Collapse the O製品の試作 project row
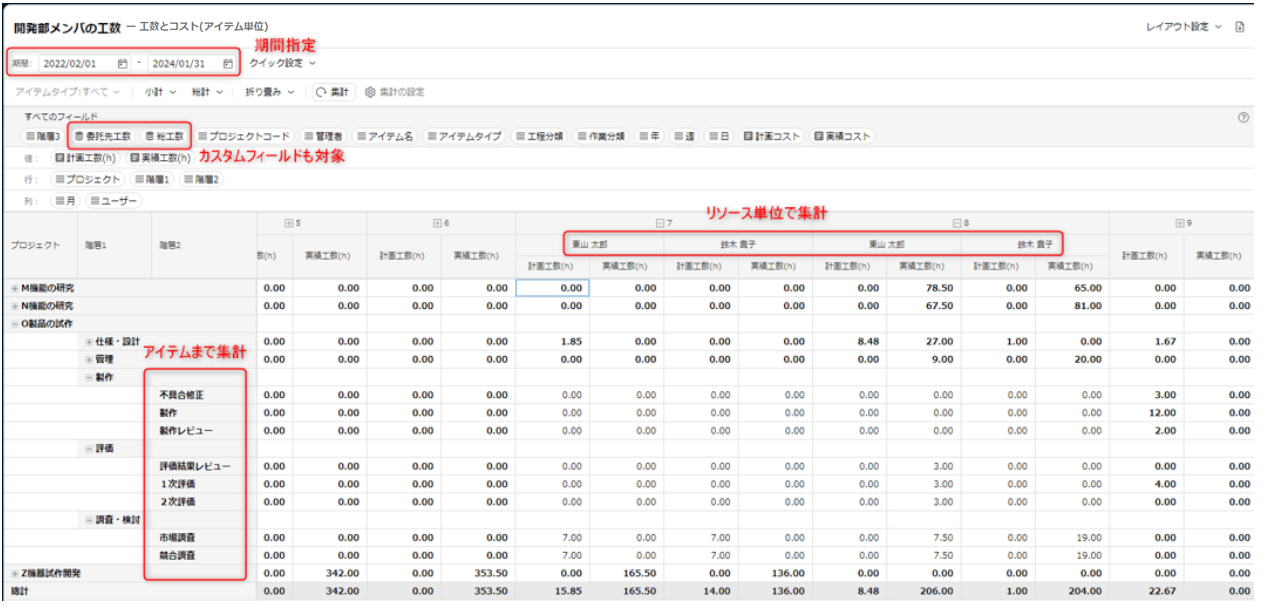Screen dimensions: 1269x614 (15, 323)
